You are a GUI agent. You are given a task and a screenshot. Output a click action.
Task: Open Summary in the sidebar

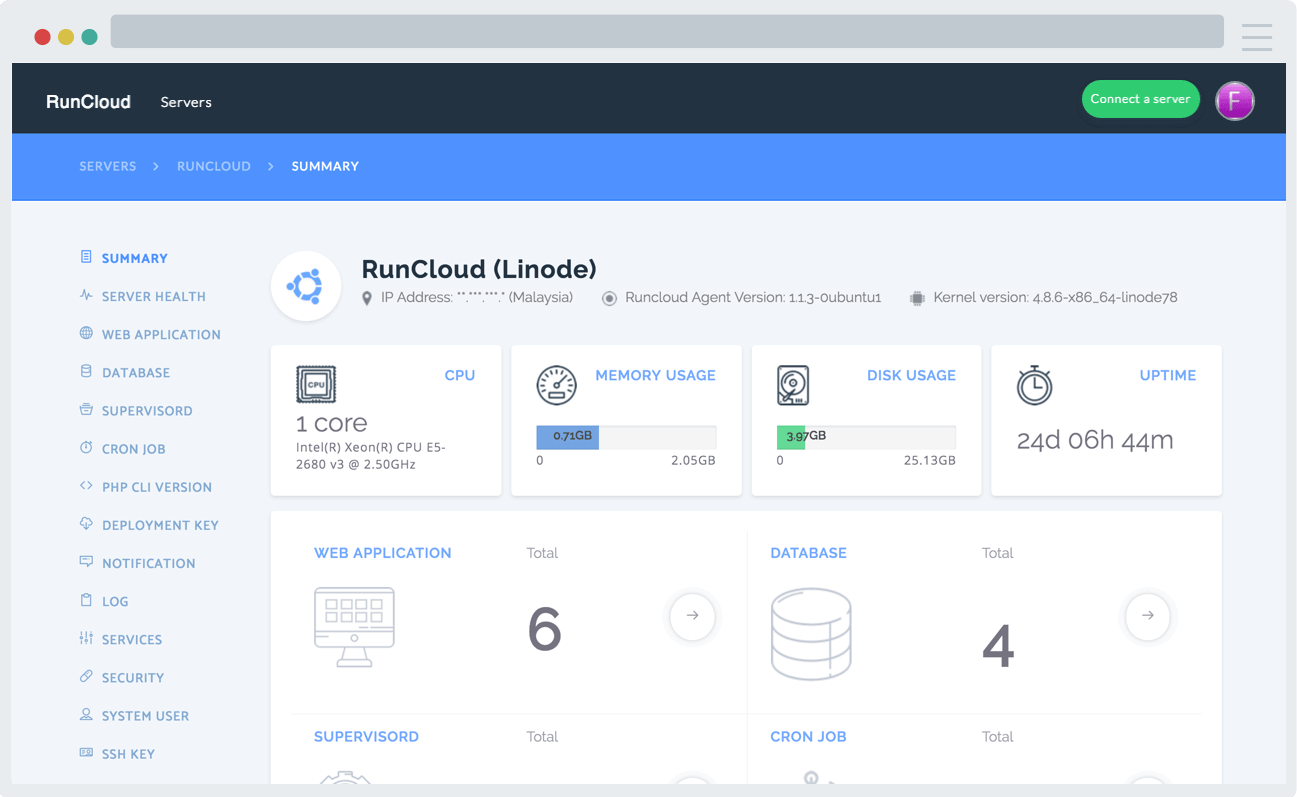135,258
